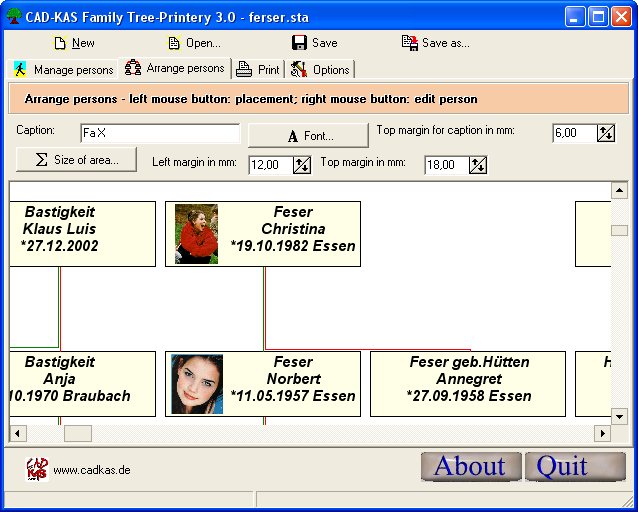Click the Caption text field
Viewport: 638px width, 512px height.
click(160, 133)
